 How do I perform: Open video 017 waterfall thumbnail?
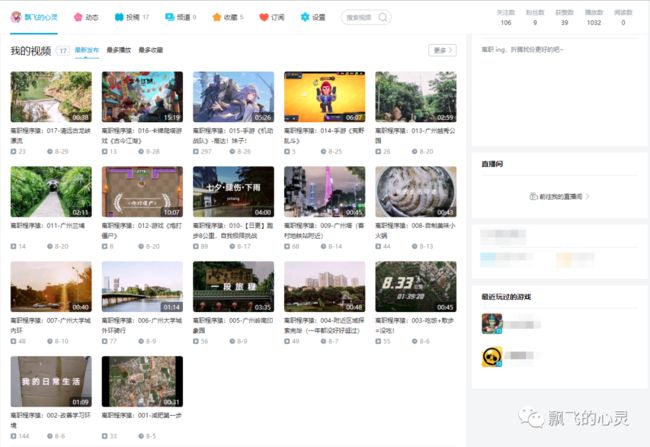[51, 97]
